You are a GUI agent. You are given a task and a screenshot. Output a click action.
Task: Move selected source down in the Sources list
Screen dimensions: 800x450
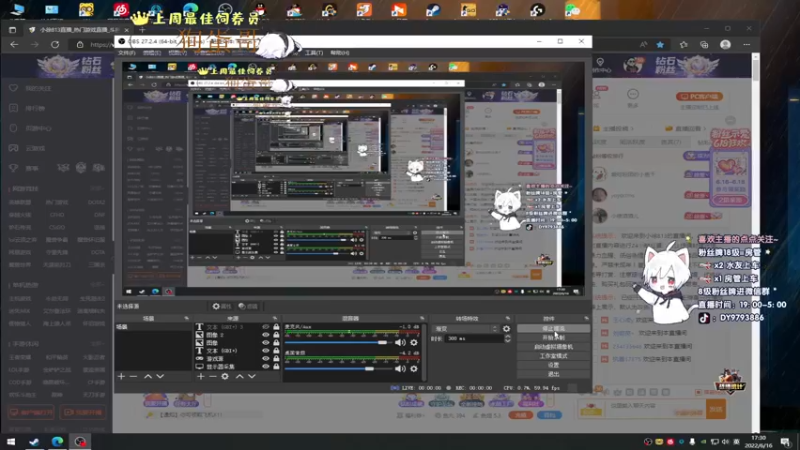[x=252, y=377]
